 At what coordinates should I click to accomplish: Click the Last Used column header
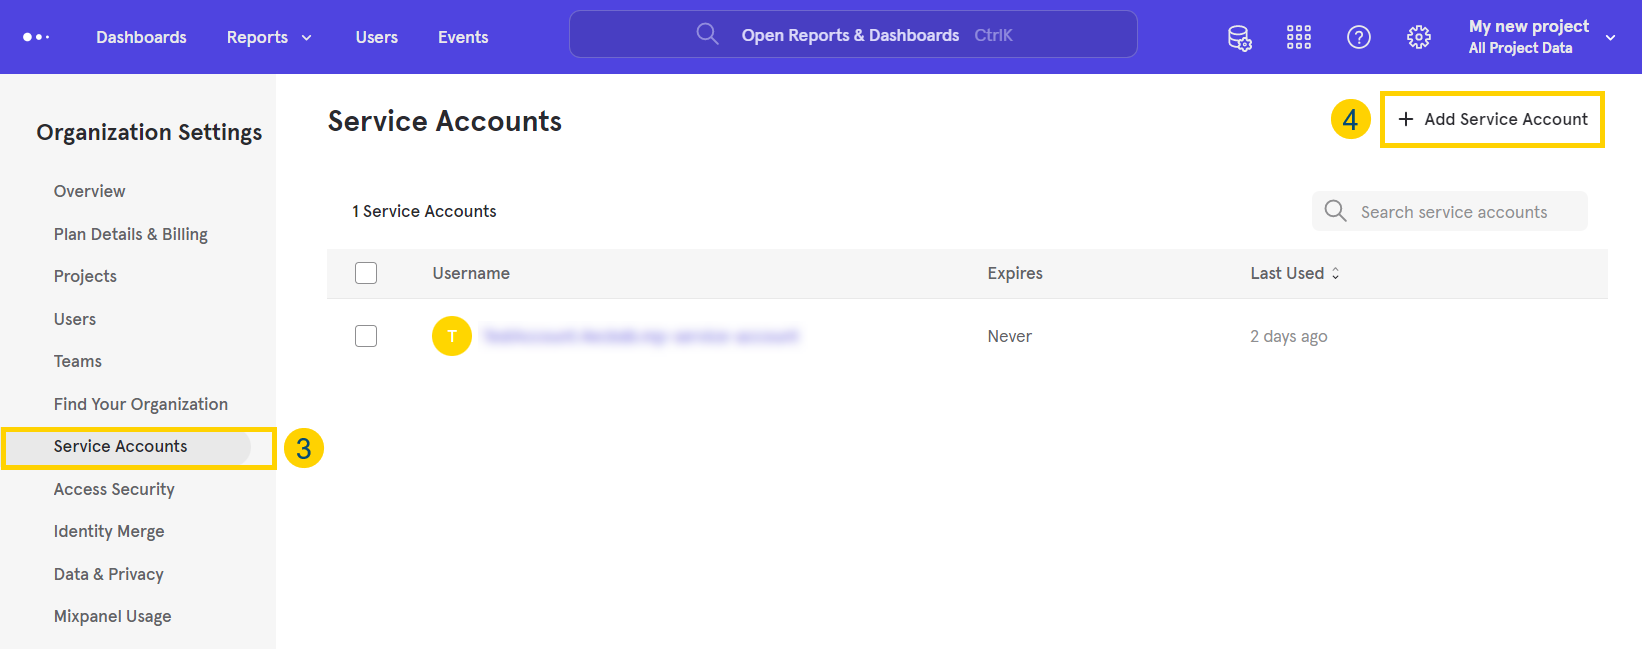pyautogui.click(x=1287, y=273)
